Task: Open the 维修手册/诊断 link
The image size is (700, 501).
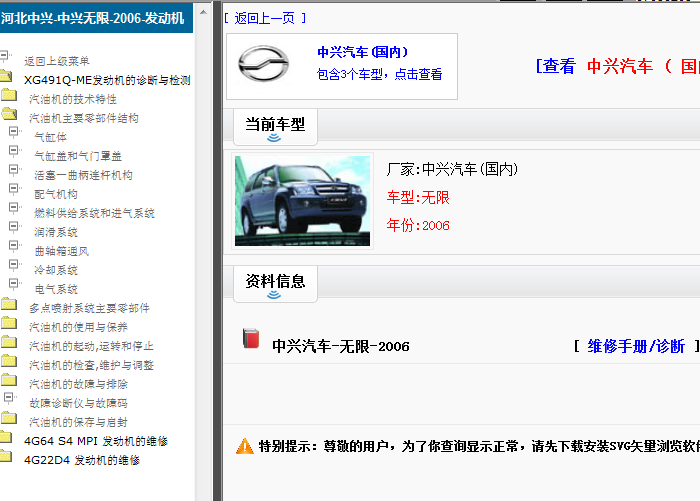Action: (x=636, y=346)
